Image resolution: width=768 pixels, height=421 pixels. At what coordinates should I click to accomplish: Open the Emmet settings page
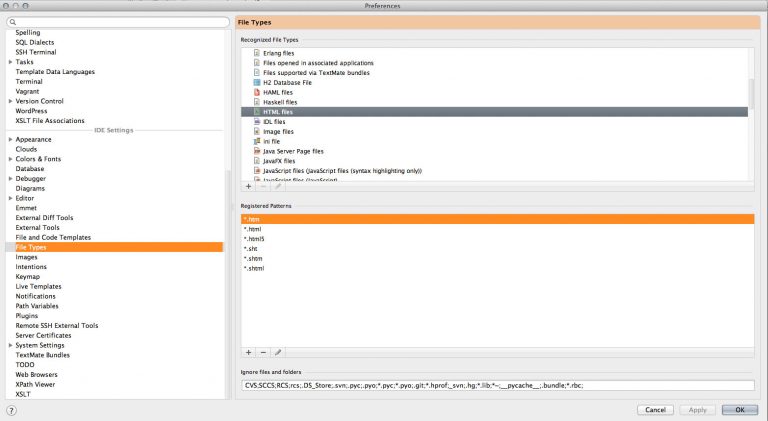click(26, 208)
